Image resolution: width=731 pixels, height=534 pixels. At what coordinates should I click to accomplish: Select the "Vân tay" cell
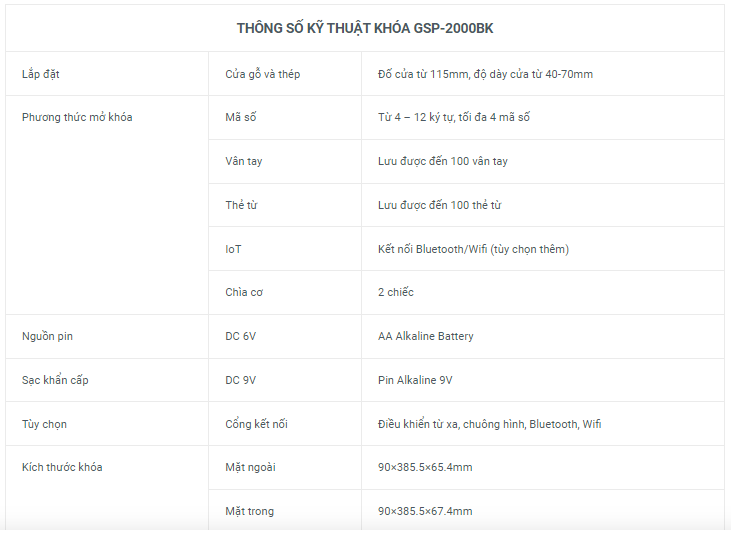click(244, 161)
